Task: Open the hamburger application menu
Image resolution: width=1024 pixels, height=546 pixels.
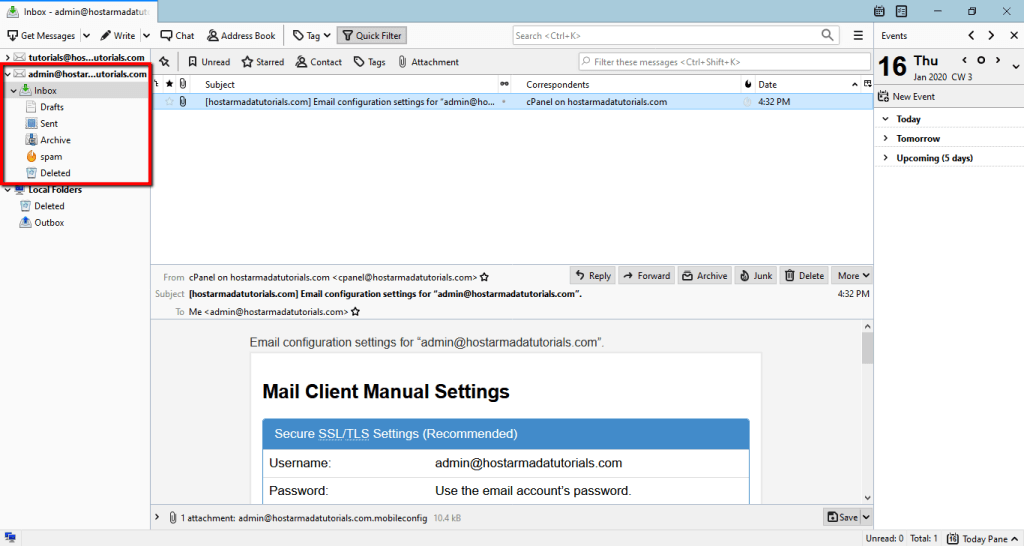Action: pyautogui.click(x=858, y=36)
